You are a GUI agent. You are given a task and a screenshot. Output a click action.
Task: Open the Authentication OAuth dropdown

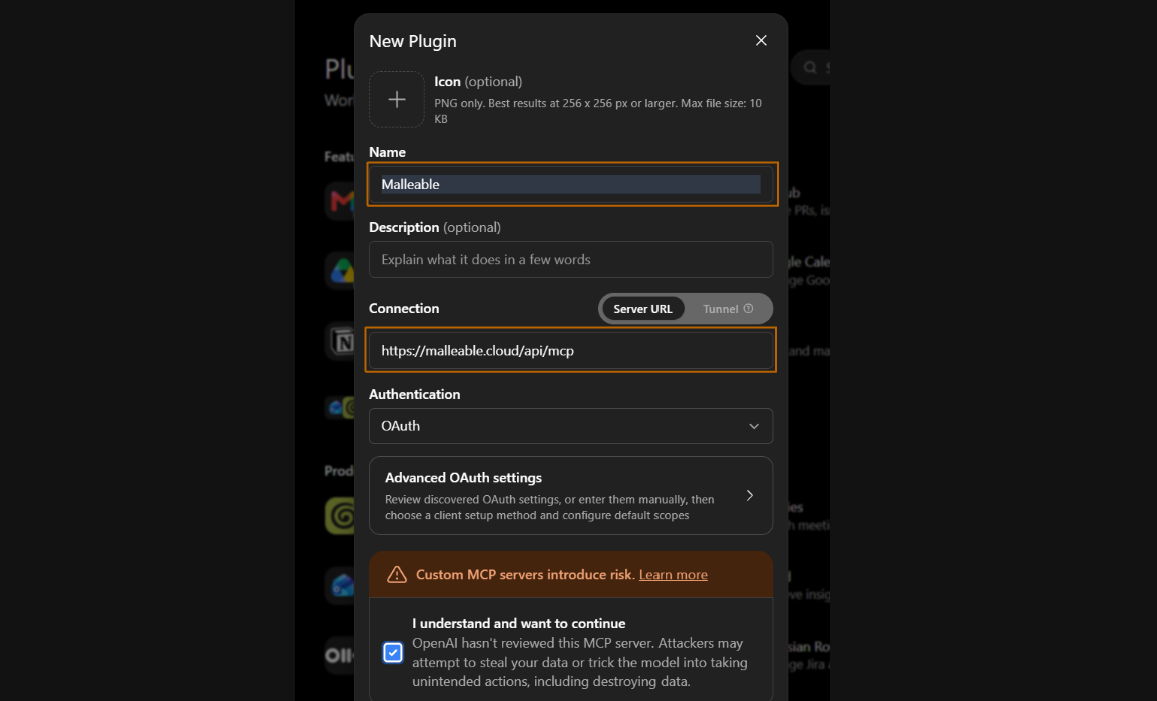pyautogui.click(x=571, y=426)
